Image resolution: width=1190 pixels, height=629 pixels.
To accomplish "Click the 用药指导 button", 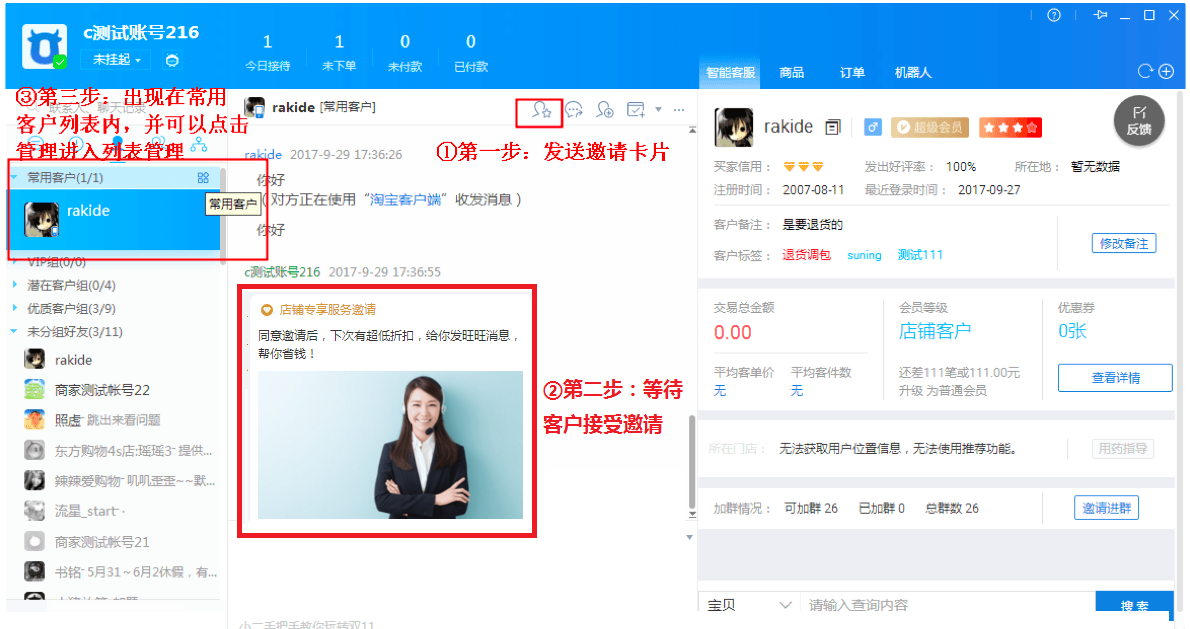I will pos(1122,449).
